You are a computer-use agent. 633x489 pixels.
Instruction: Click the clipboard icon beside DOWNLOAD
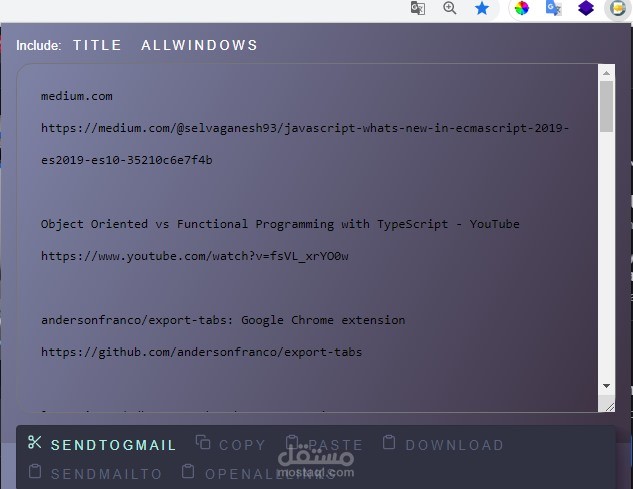point(389,442)
